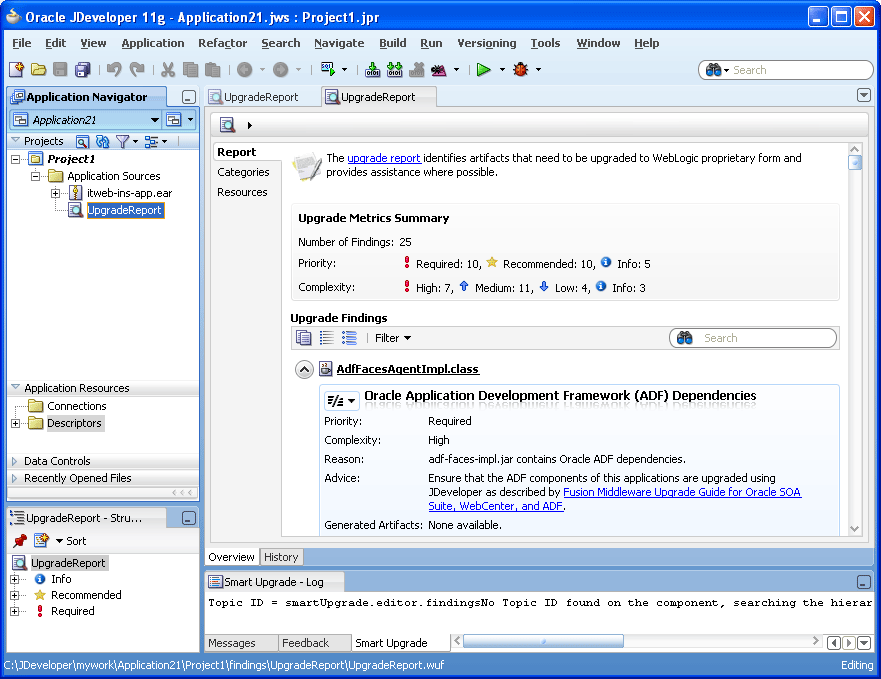Click the Forward navigation arrow icon
Screen dimensions: 881x679
[x=280, y=70]
